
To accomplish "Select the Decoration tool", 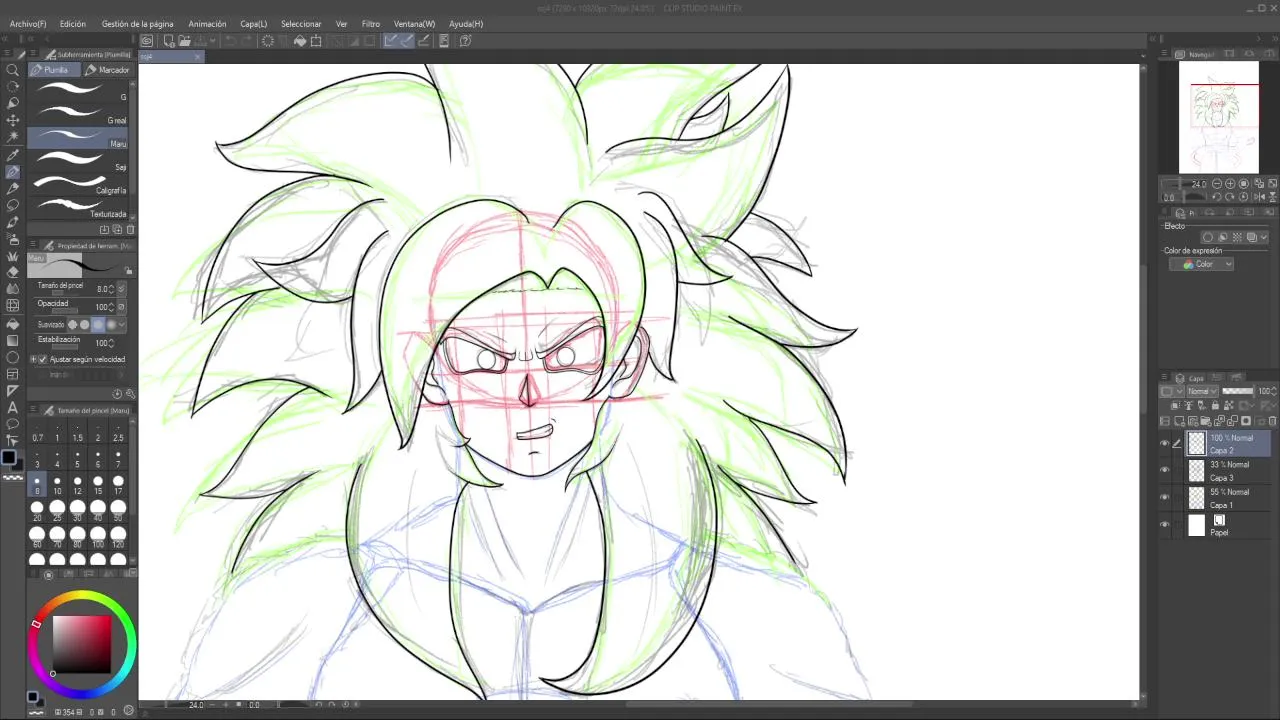I will pos(13,255).
